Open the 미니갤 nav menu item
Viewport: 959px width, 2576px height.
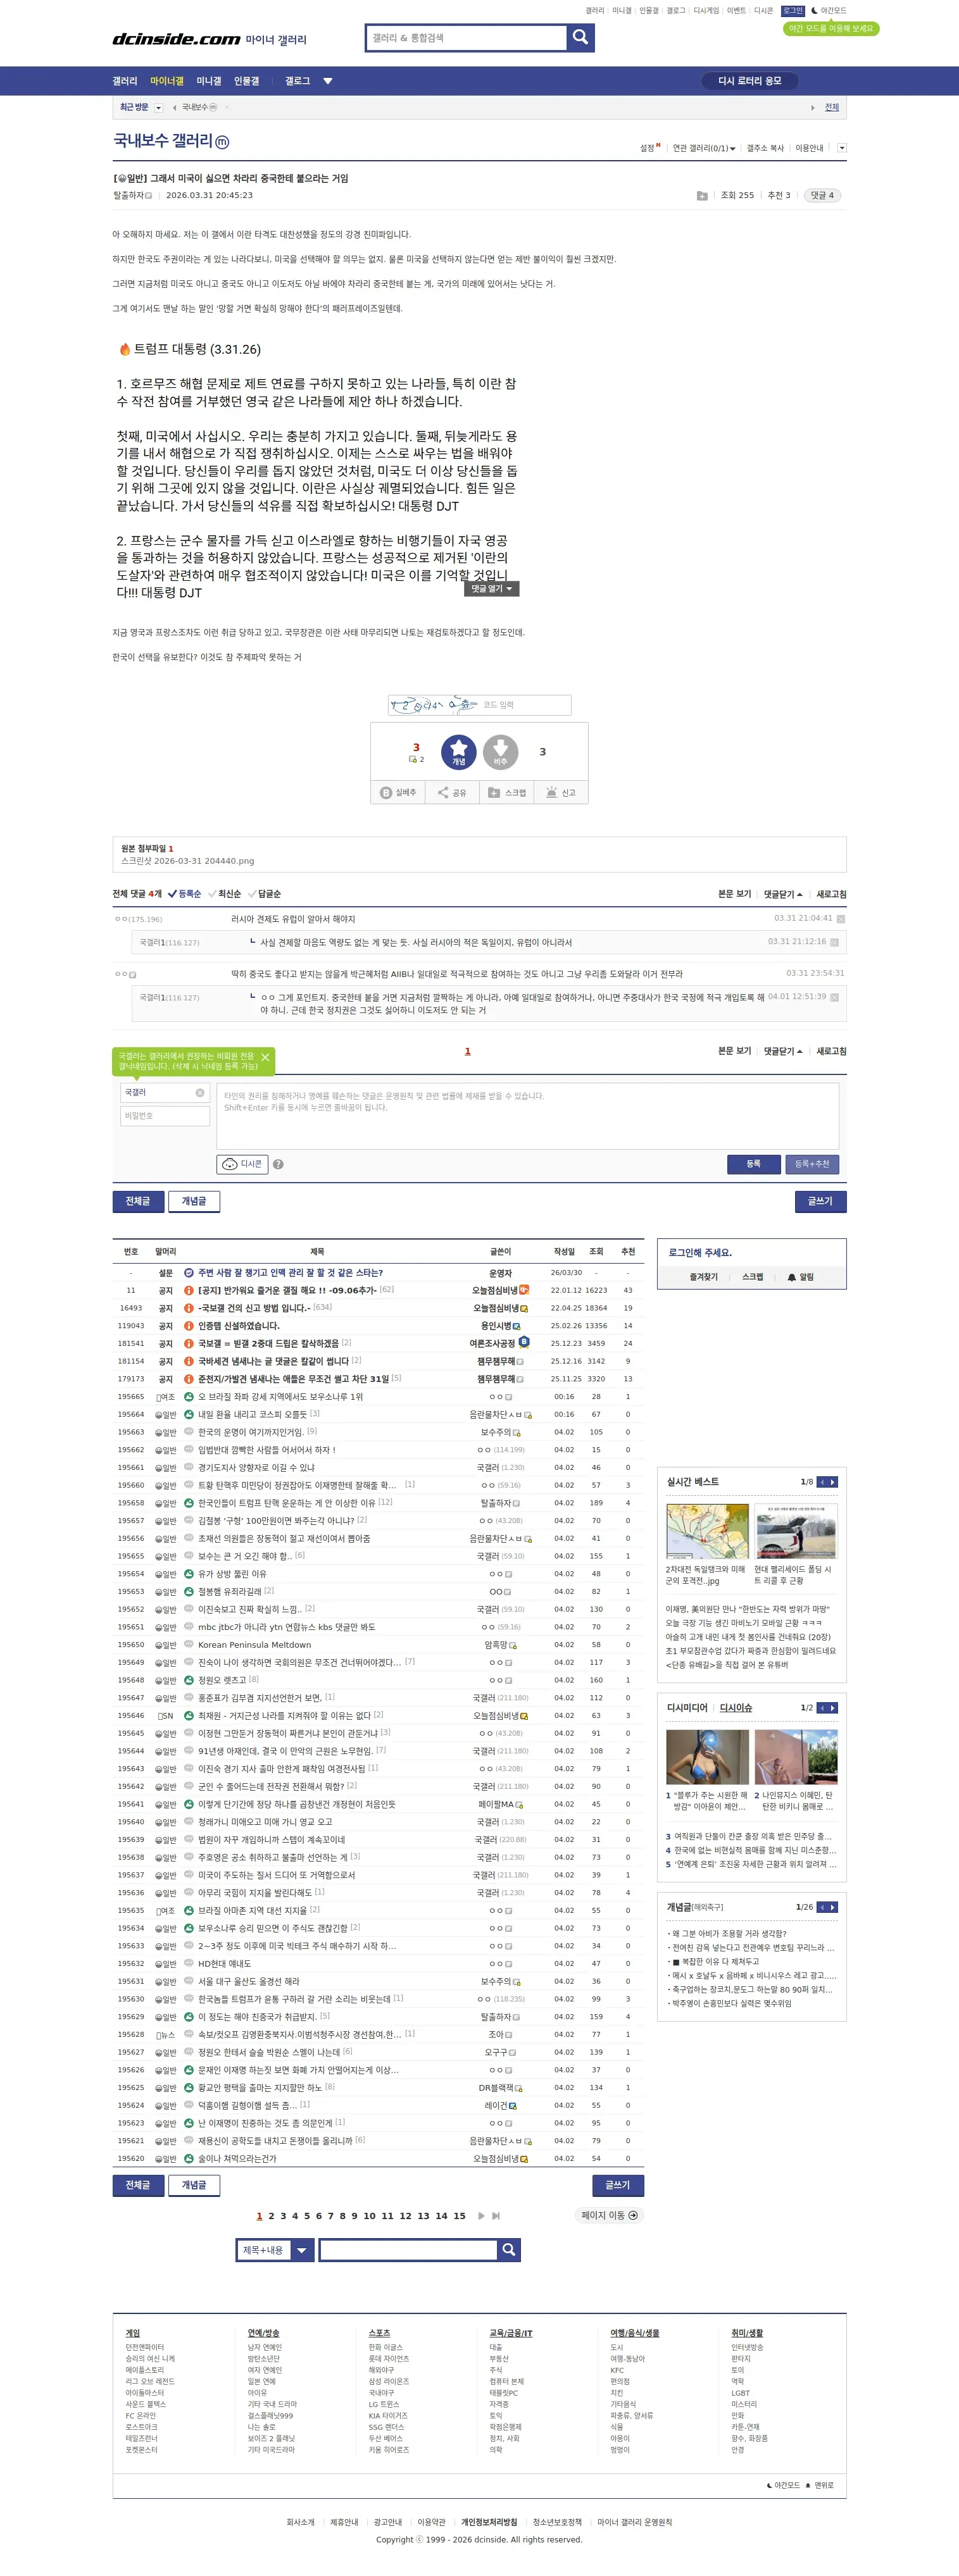[x=209, y=81]
